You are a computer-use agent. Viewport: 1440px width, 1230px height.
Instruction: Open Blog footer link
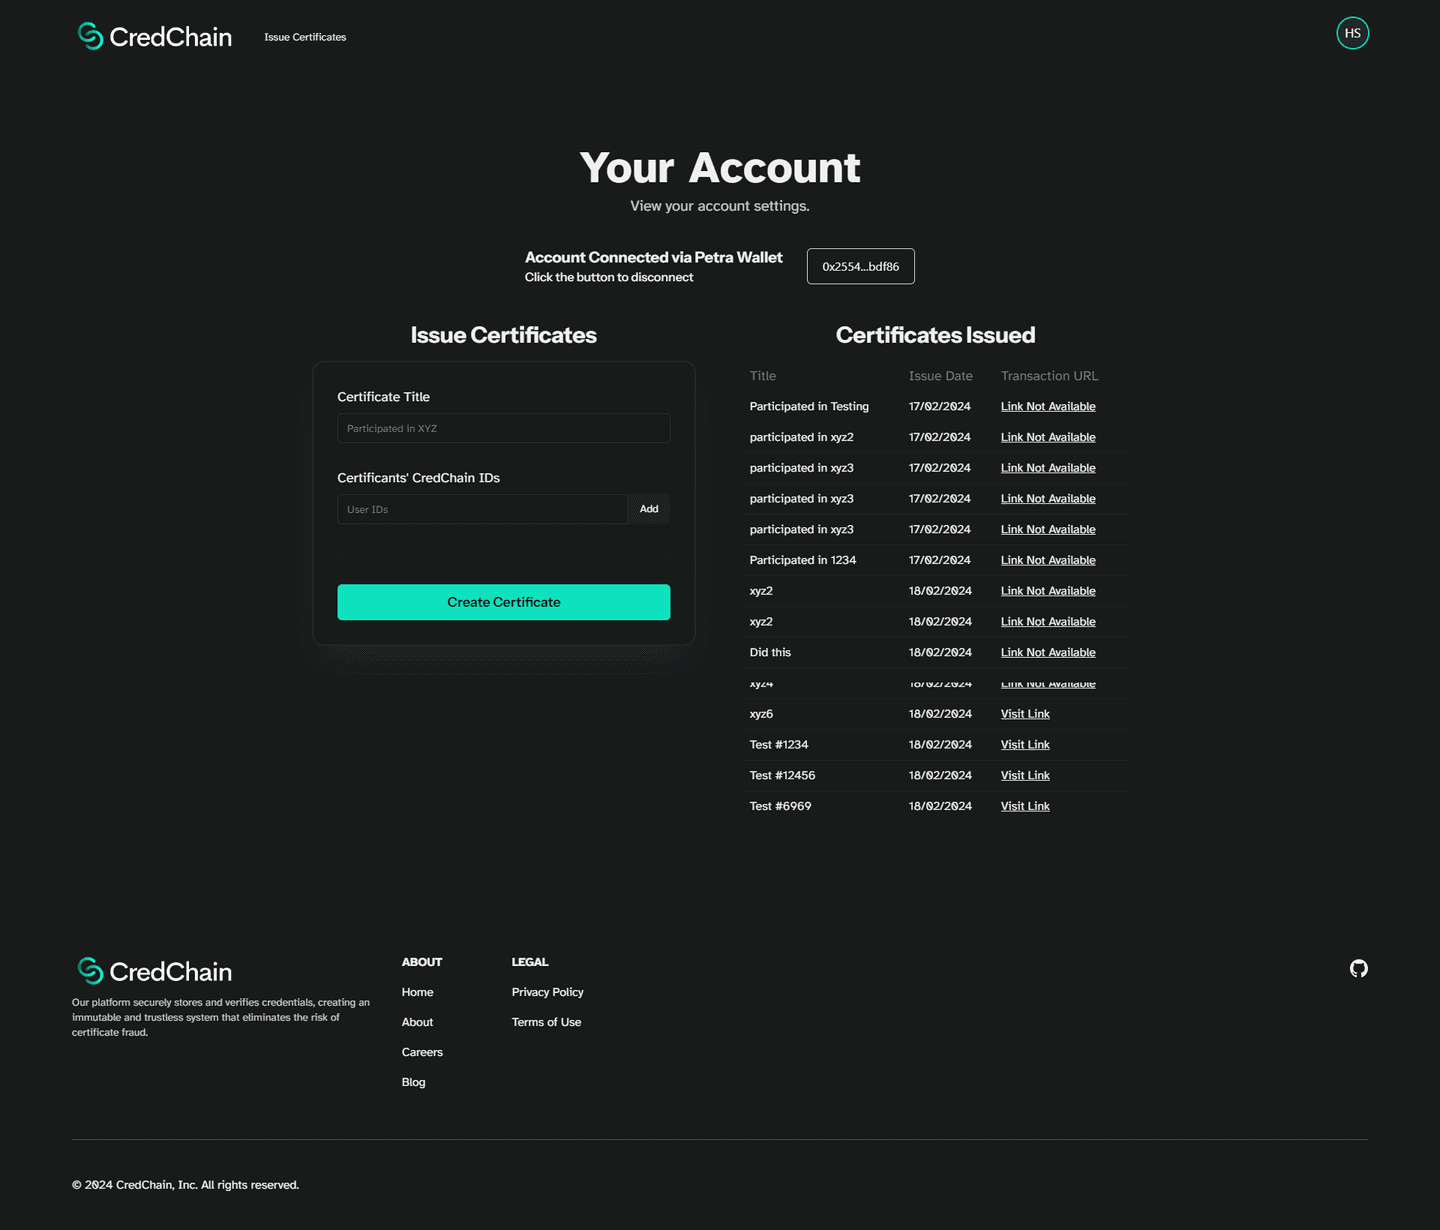(413, 1082)
